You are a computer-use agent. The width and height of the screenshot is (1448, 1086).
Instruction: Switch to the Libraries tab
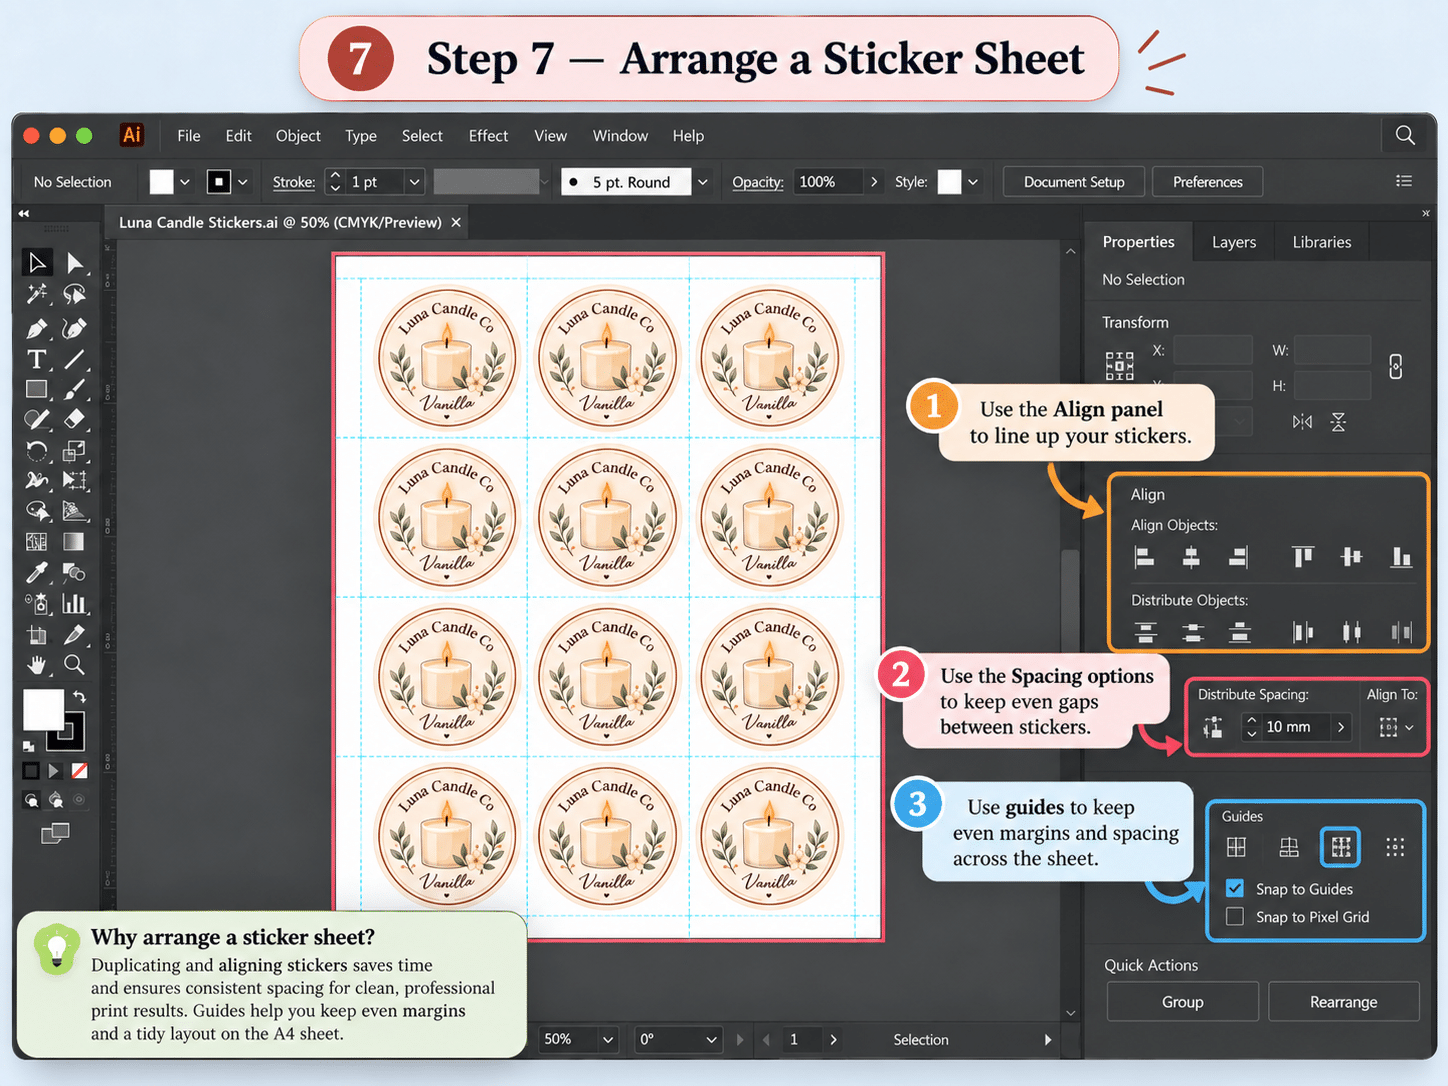pos(1321,242)
